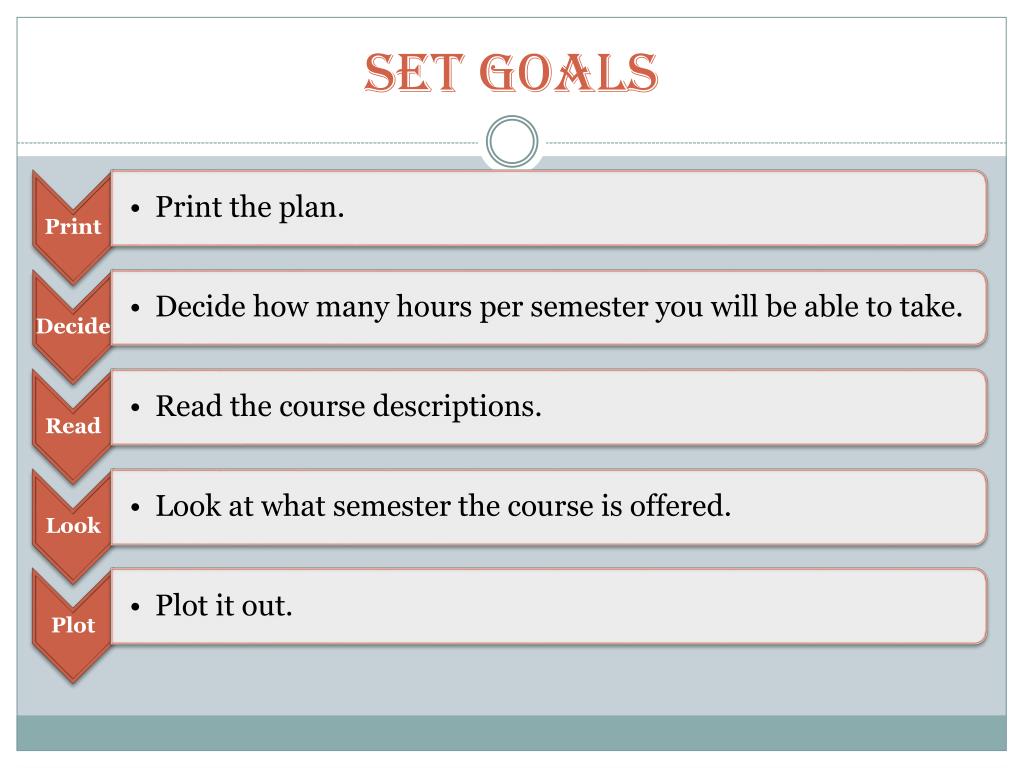
Task: Select the 'Print the plan.' text box
Action: 549,208
